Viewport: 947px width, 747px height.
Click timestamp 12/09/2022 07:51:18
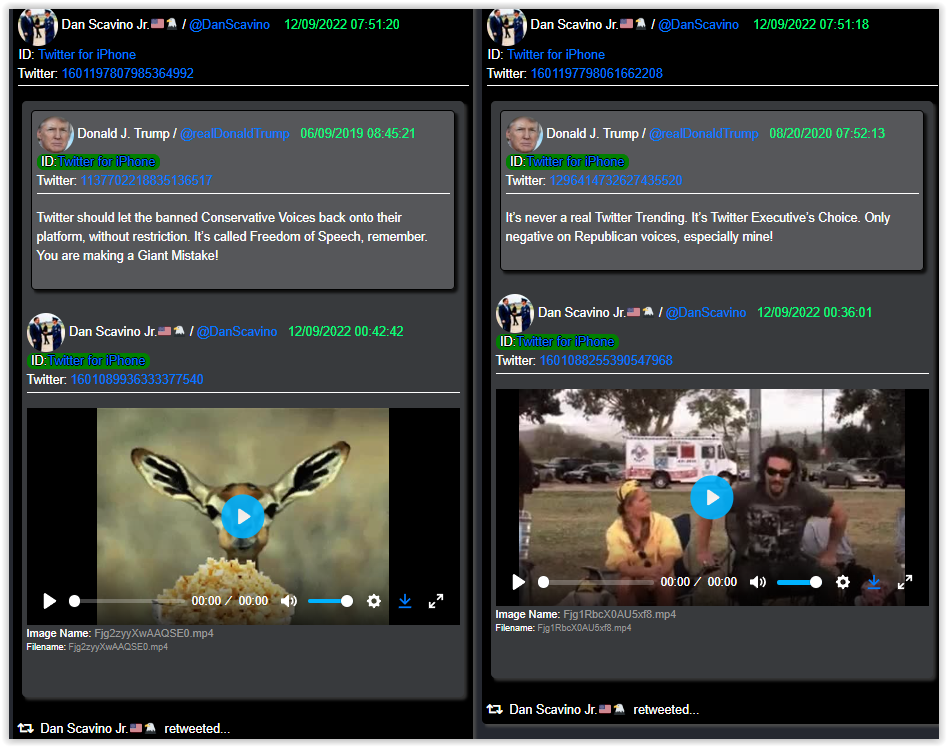(x=811, y=24)
